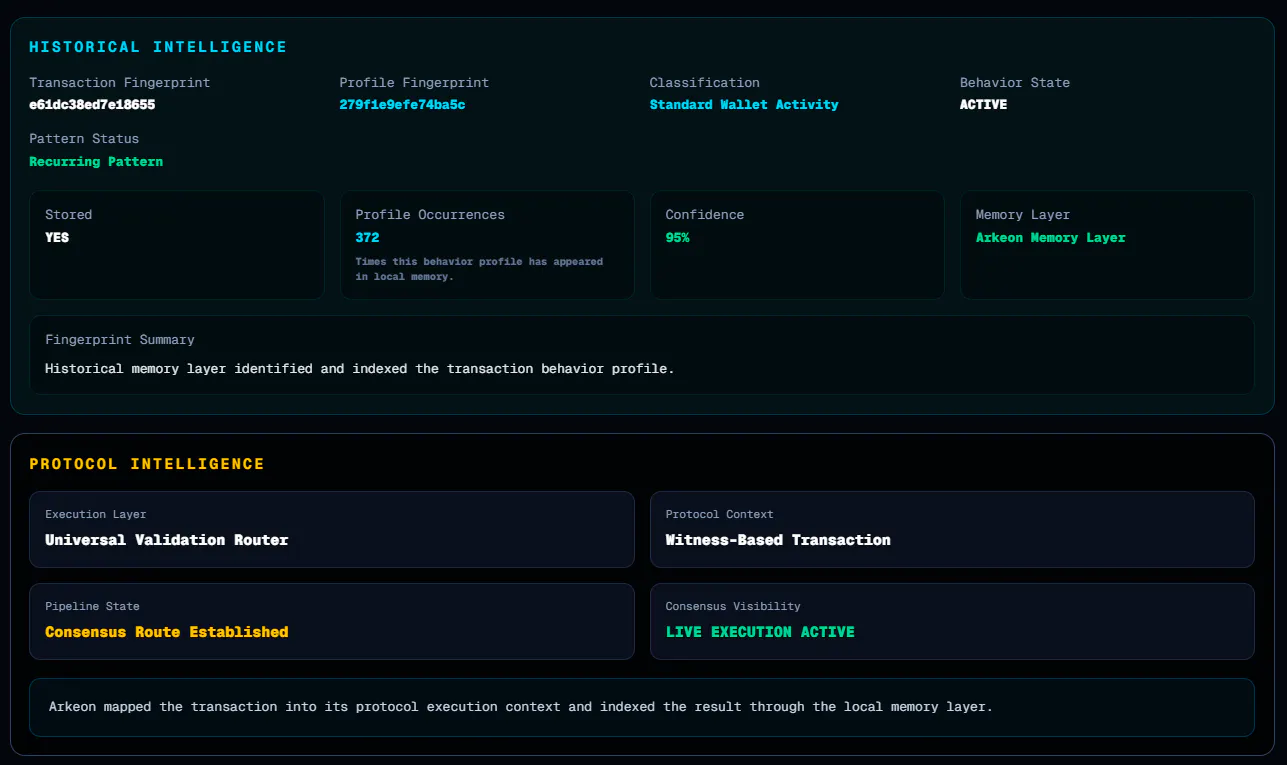The image size is (1287, 765).
Task: Click the 372 occurrences value
Action: 367,238
